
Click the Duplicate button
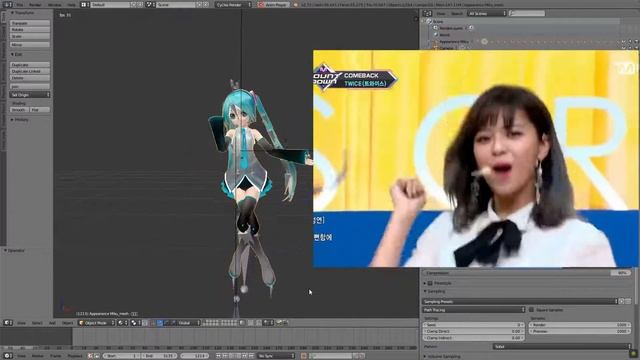30,65
